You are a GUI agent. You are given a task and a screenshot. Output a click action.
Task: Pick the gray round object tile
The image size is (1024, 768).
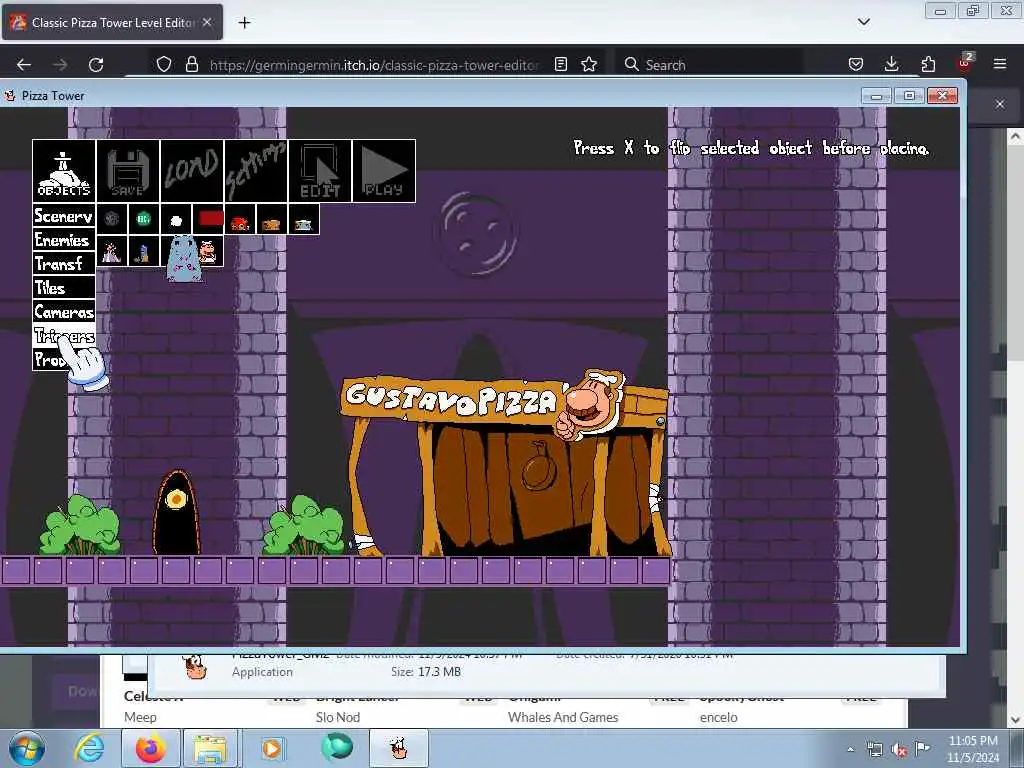point(112,219)
